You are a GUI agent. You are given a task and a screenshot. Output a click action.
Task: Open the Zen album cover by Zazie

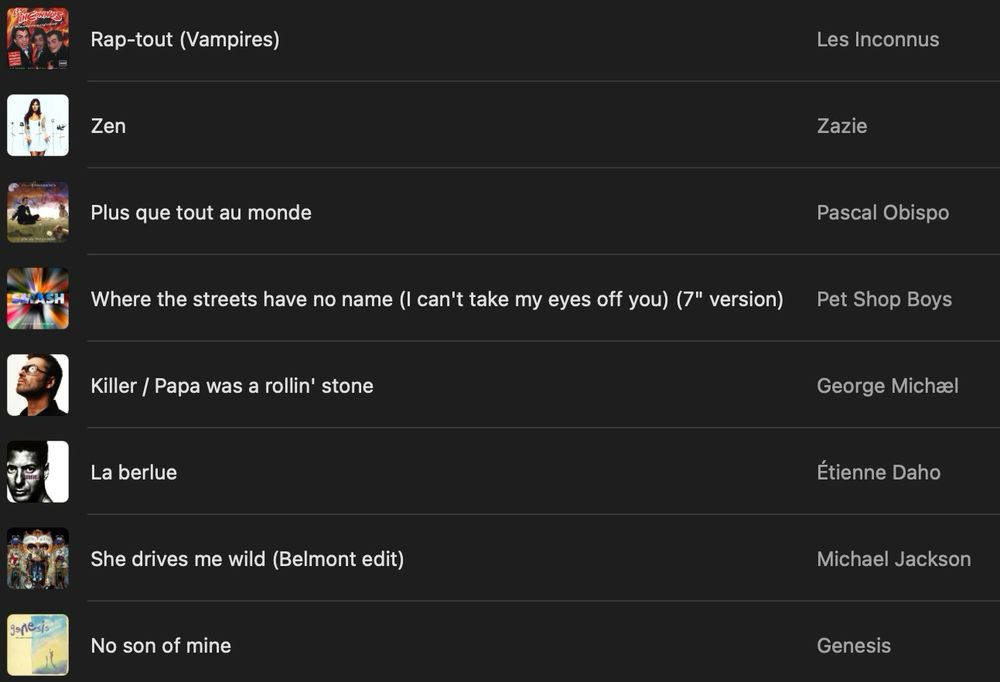(38, 125)
